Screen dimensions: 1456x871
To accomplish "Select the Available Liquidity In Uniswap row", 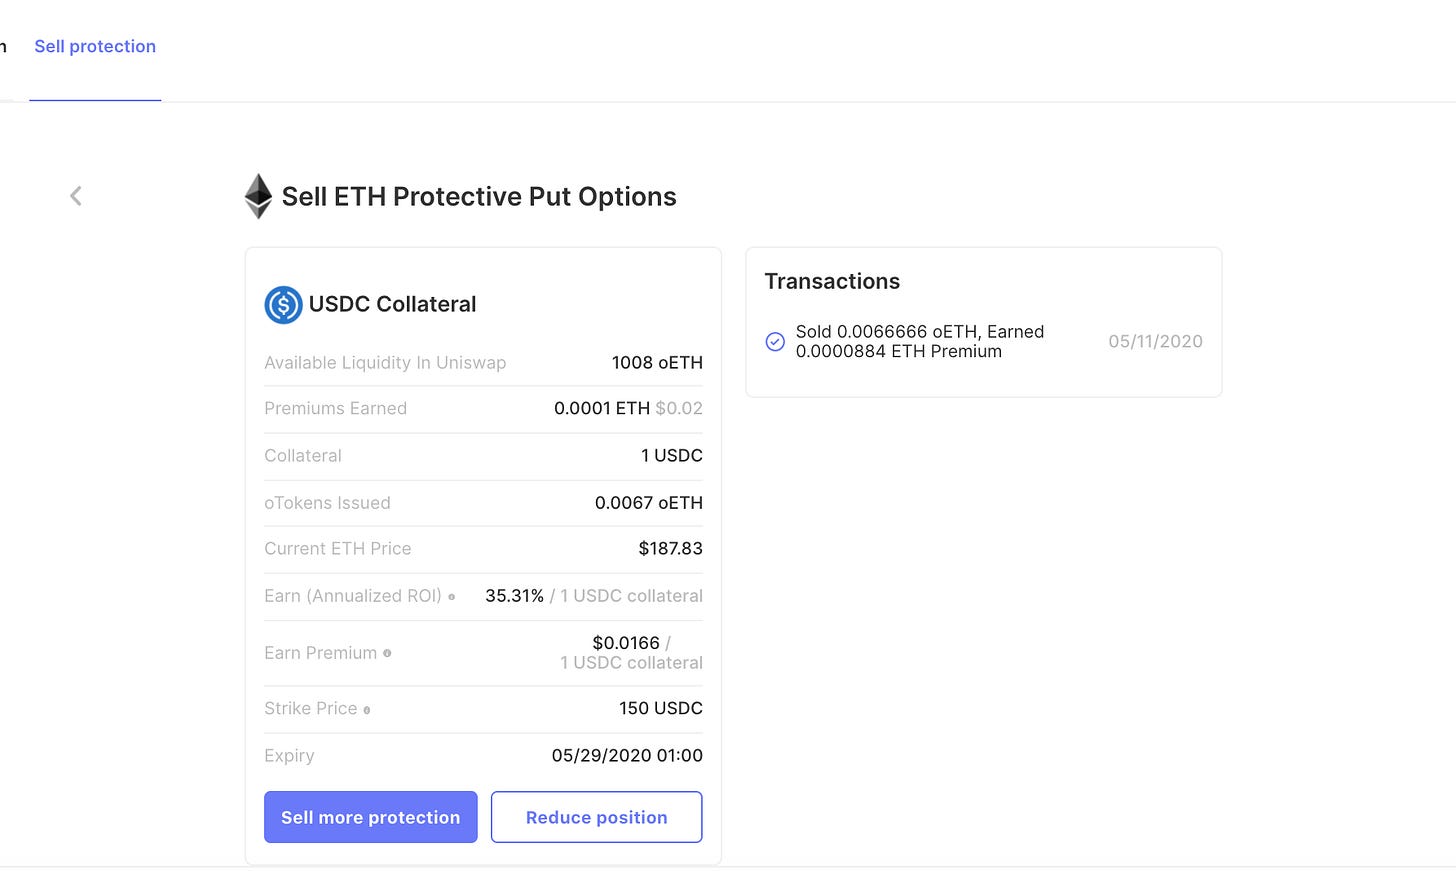I will [483, 363].
